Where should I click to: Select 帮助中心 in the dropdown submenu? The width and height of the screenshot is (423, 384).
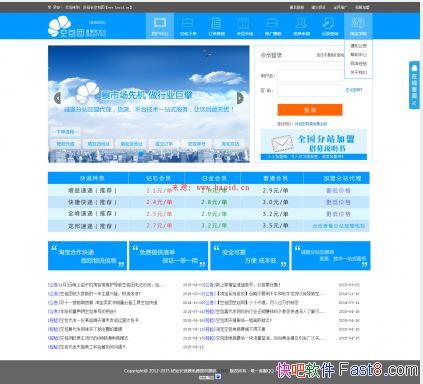tap(358, 54)
